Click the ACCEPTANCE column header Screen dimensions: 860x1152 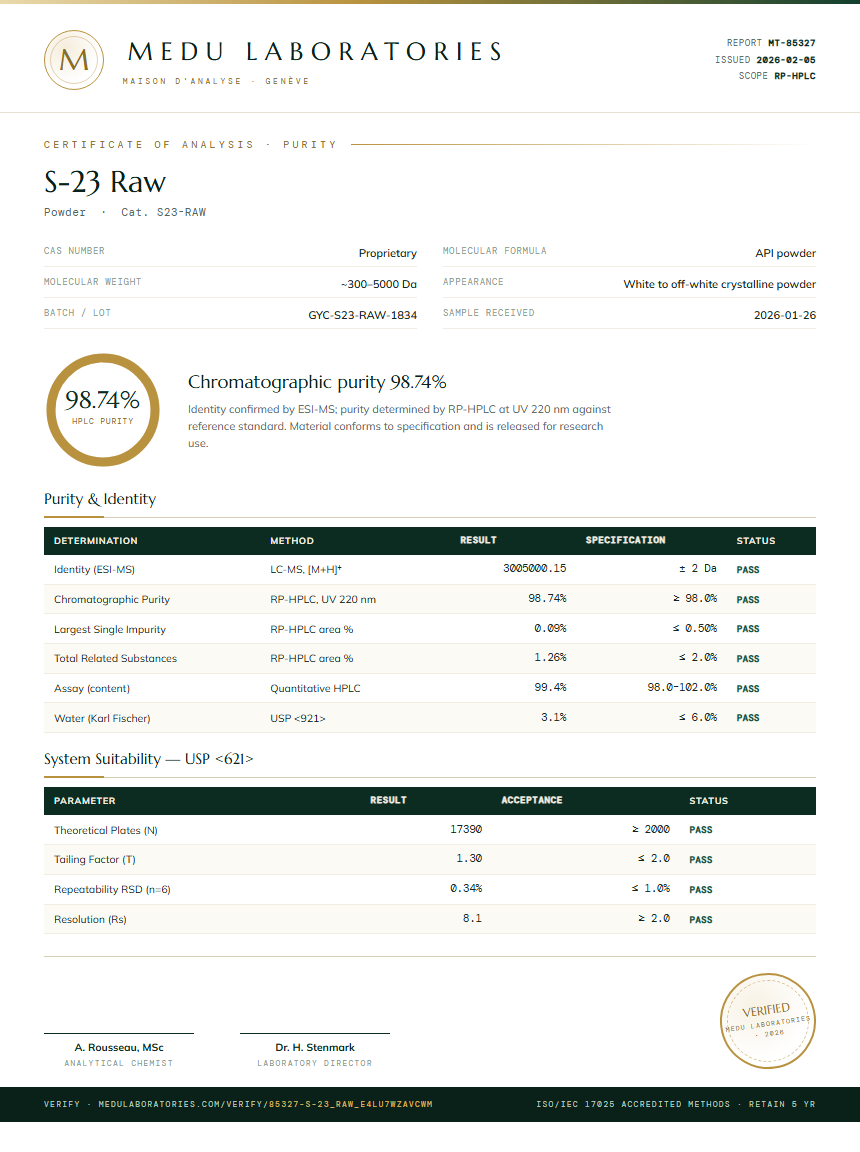(532, 800)
